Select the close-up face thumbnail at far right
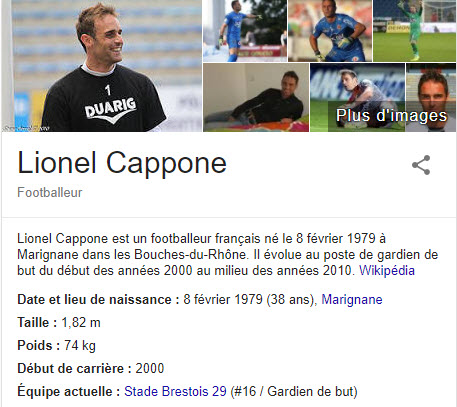The width and height of the screenshot is (457, 407). pos(431,97)
